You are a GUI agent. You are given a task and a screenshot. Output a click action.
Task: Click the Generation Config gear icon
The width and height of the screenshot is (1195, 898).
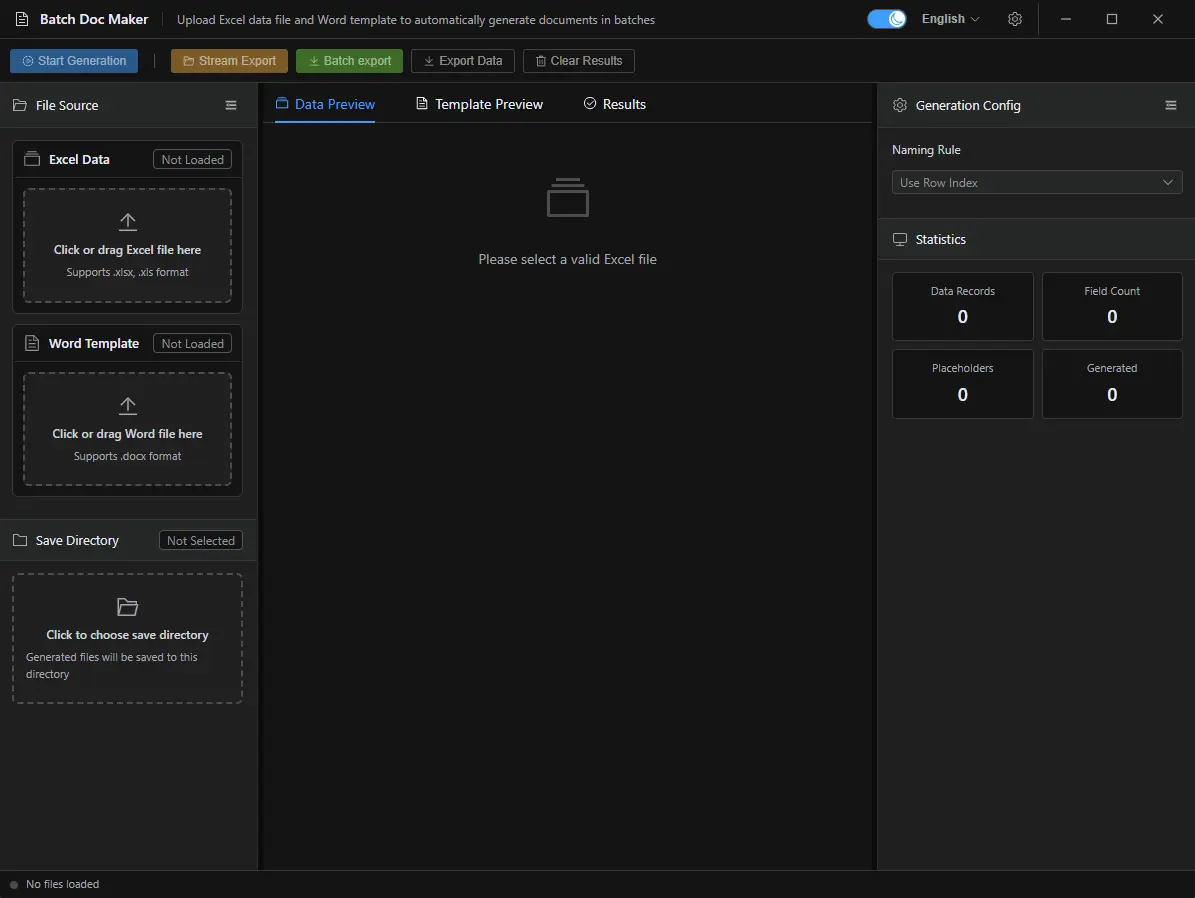coord(900,105)
